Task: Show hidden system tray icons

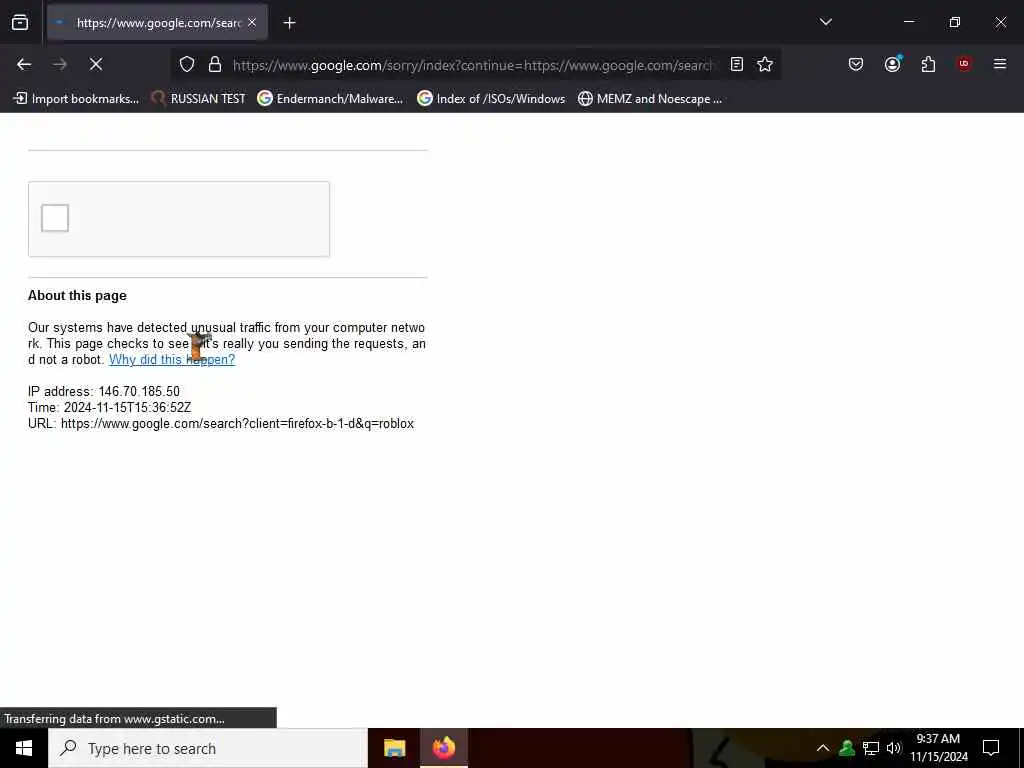Action: click(823, 748)
